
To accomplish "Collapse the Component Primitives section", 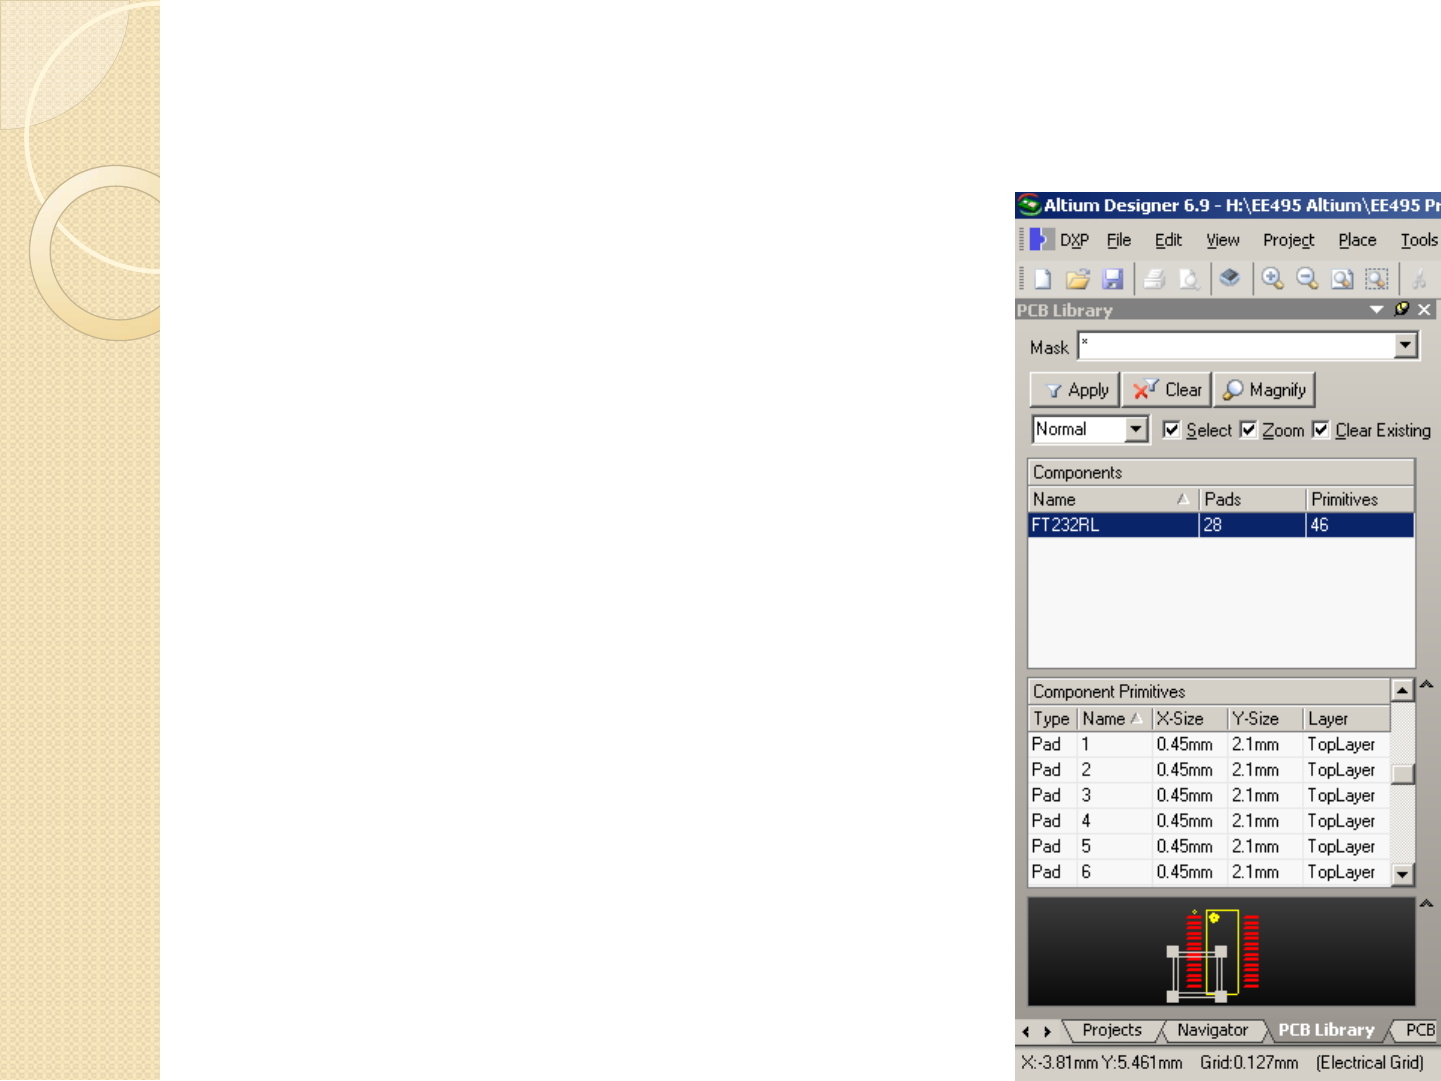I will coord(1427,685).
